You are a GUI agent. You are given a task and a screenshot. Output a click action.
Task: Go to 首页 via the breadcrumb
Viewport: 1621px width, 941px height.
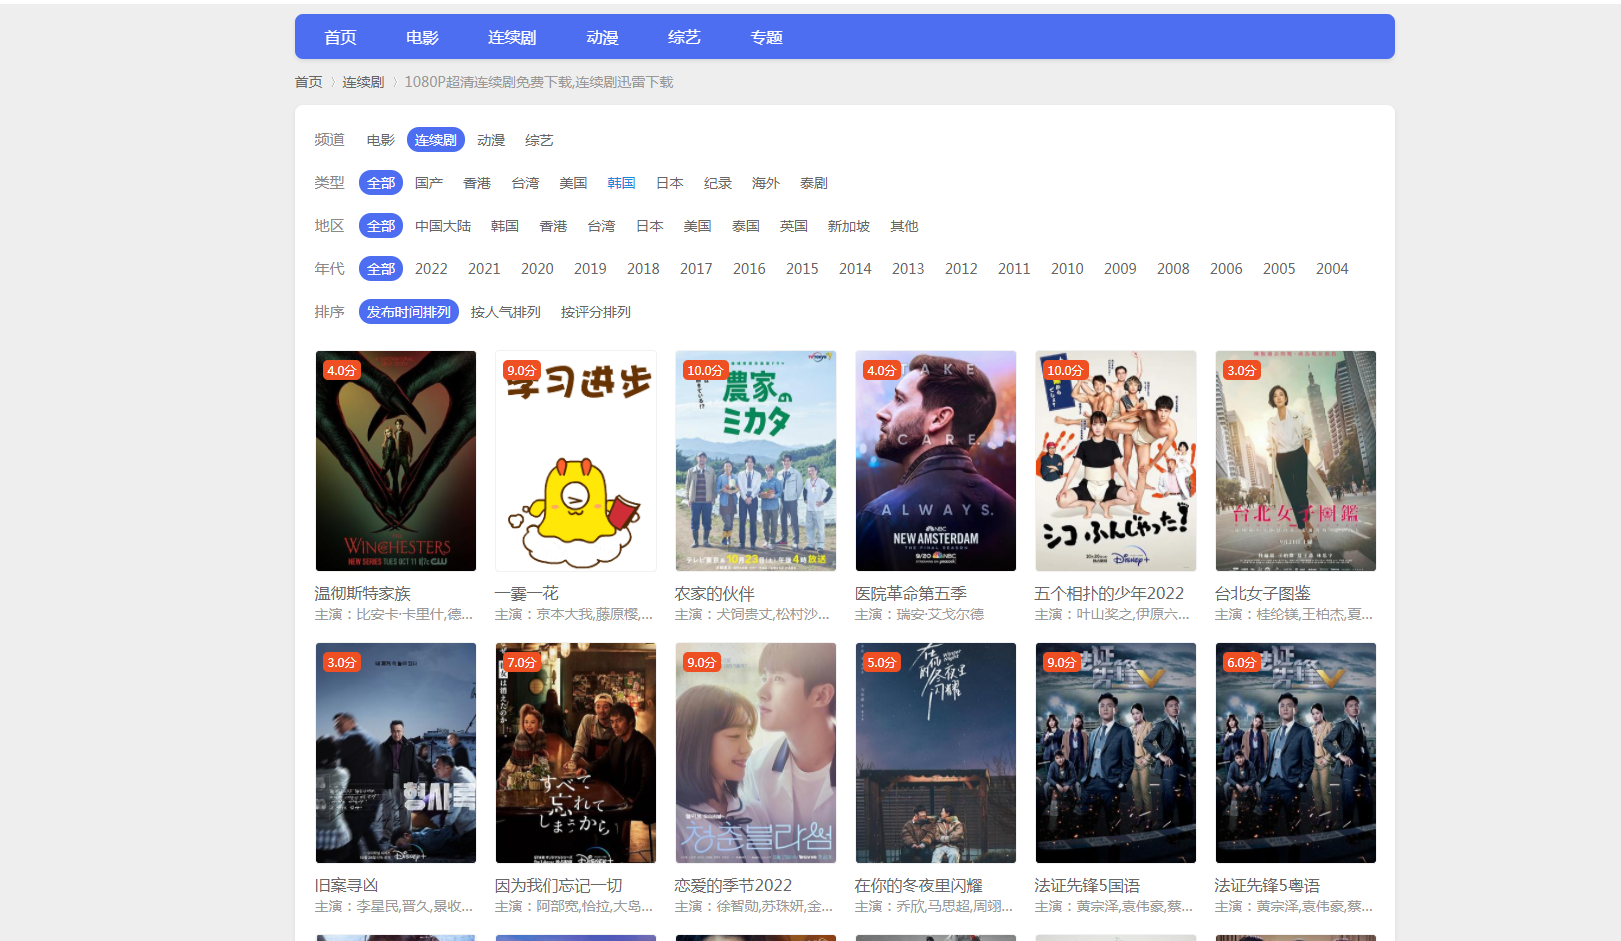click(x=308, y=82)
